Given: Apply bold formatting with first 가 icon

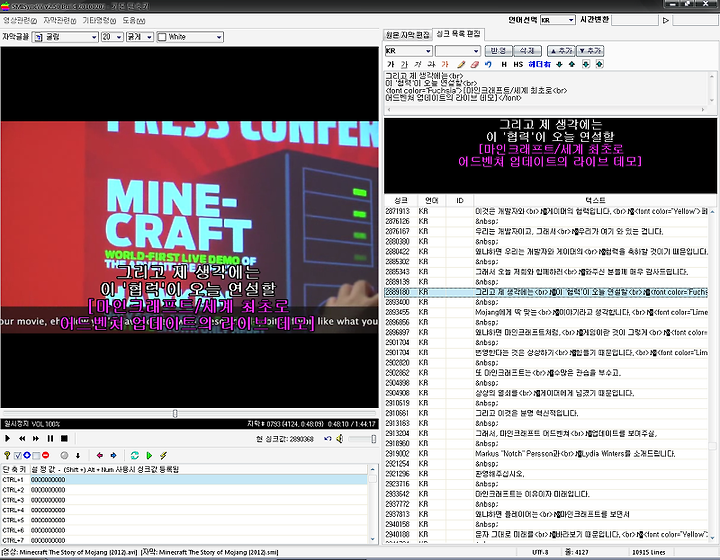Looking at the screenshot, I should click(390, 64).
